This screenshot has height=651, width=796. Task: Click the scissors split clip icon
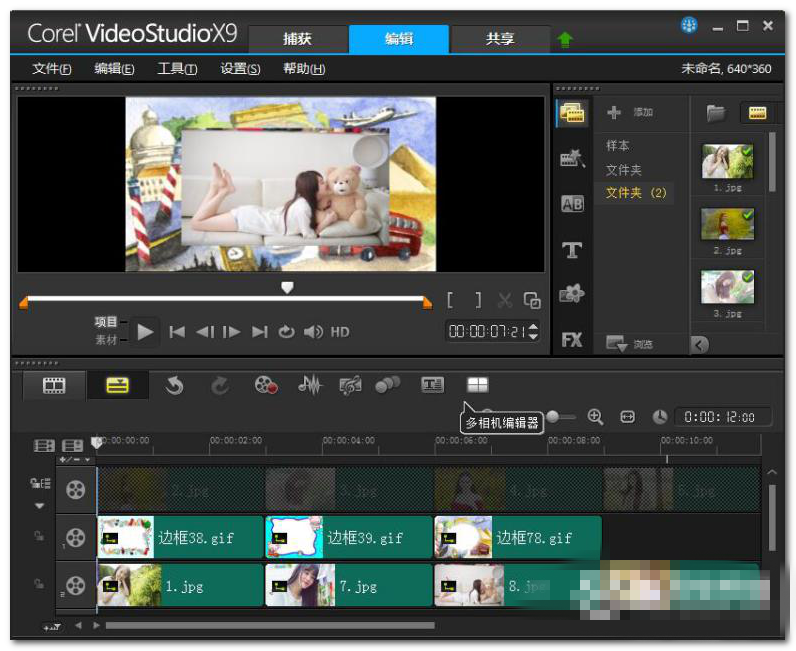505,300
